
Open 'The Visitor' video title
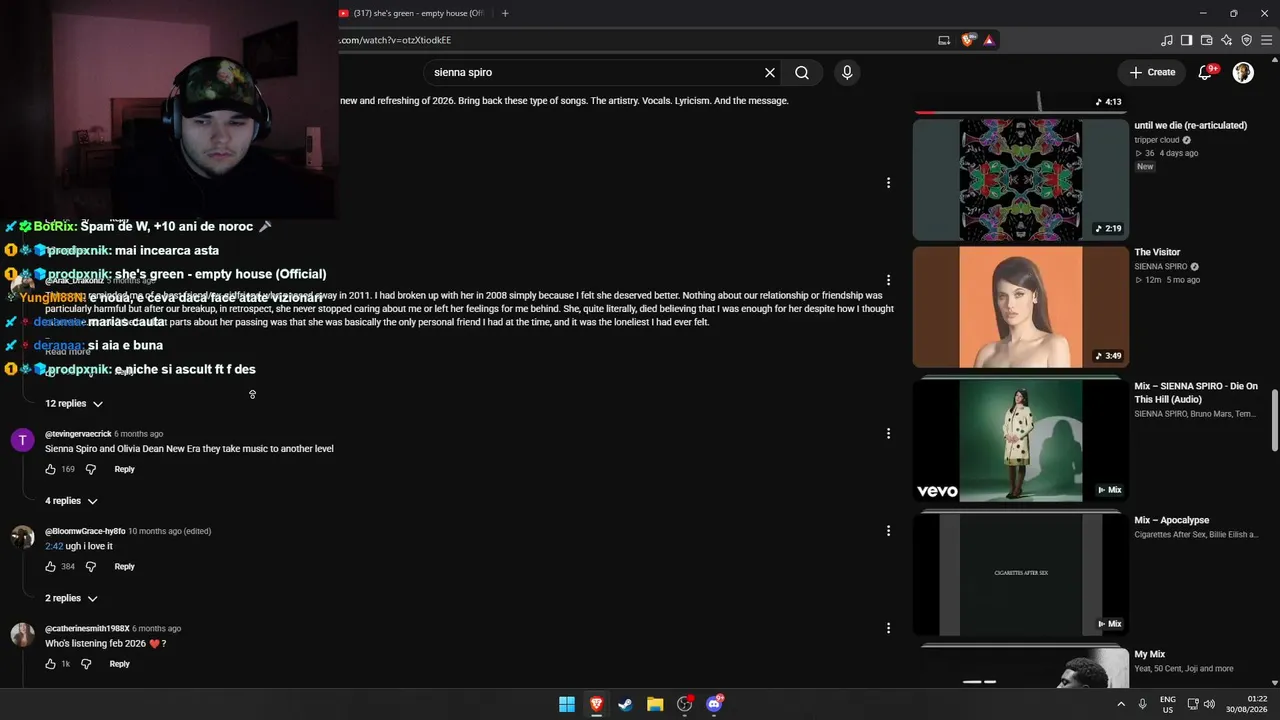click(1157, 252)
